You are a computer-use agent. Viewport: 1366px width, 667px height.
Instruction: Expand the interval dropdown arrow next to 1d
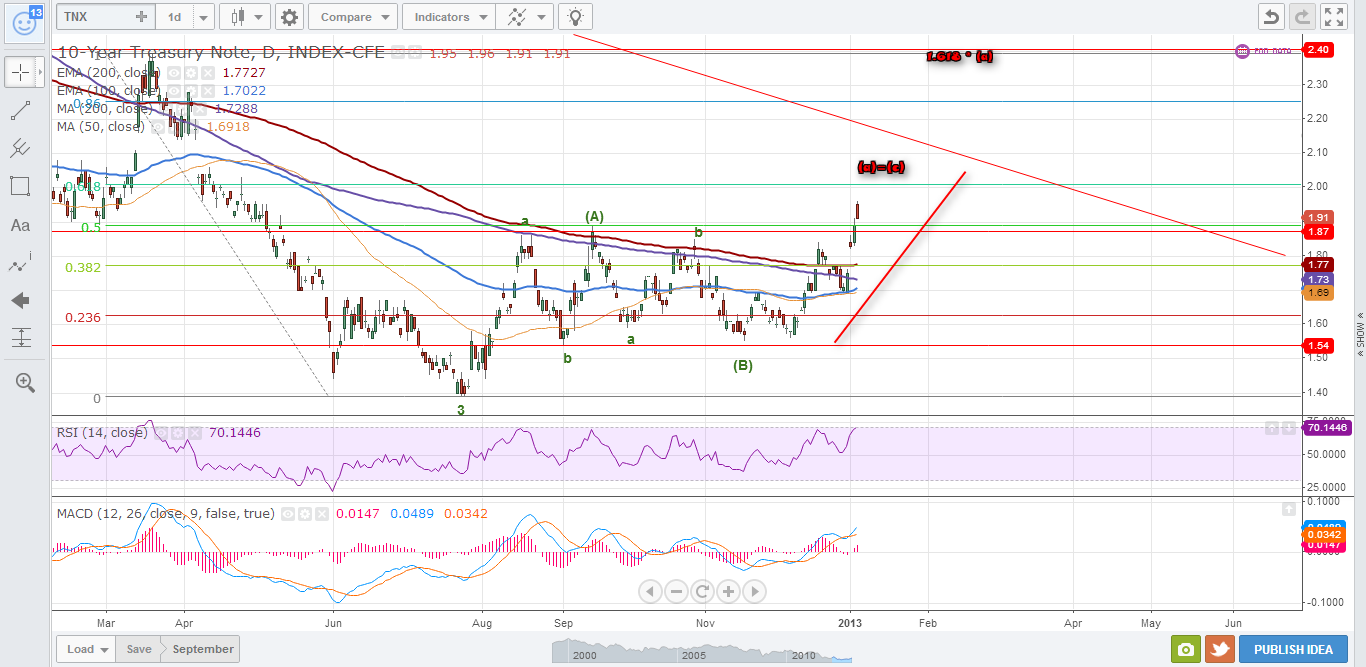click(x=203, y=17)
